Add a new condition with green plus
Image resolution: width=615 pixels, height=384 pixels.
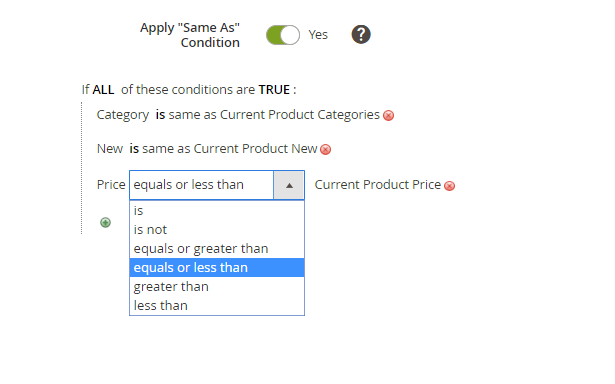pos(105,222)
